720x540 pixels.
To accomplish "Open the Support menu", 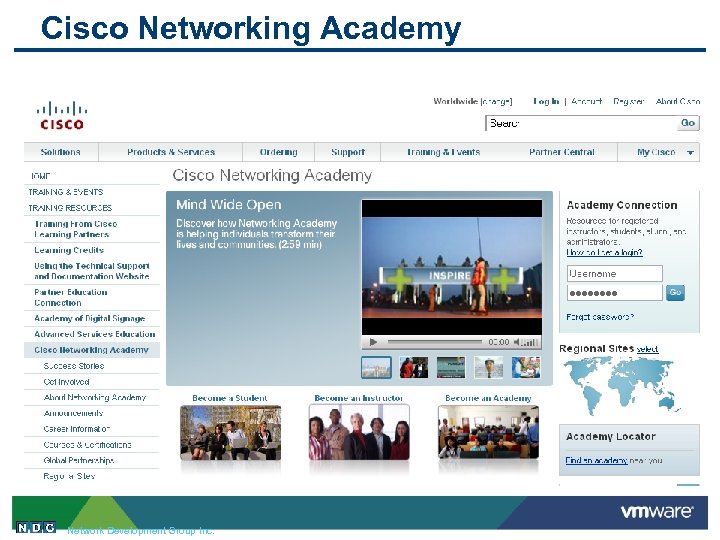I will 348,152.
